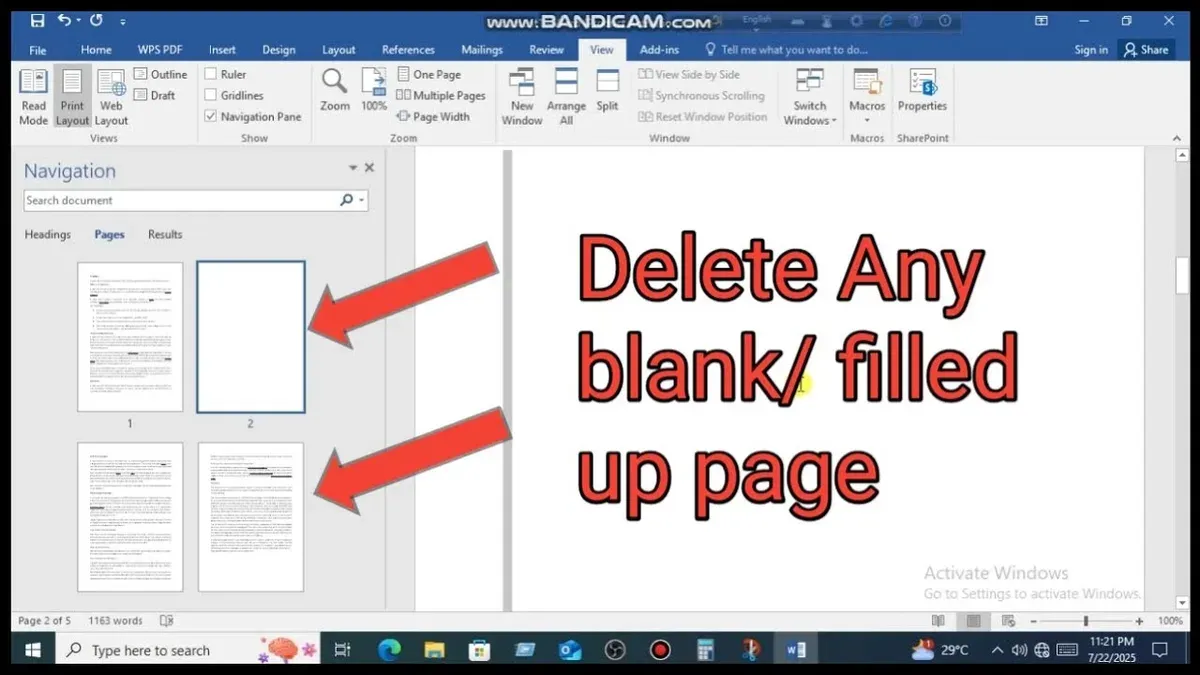Image resolution: width=1200 pixels, height=675 pixels.
Task: Uncheck the Navigation Pane checkbox
Action: coord(211,116)
